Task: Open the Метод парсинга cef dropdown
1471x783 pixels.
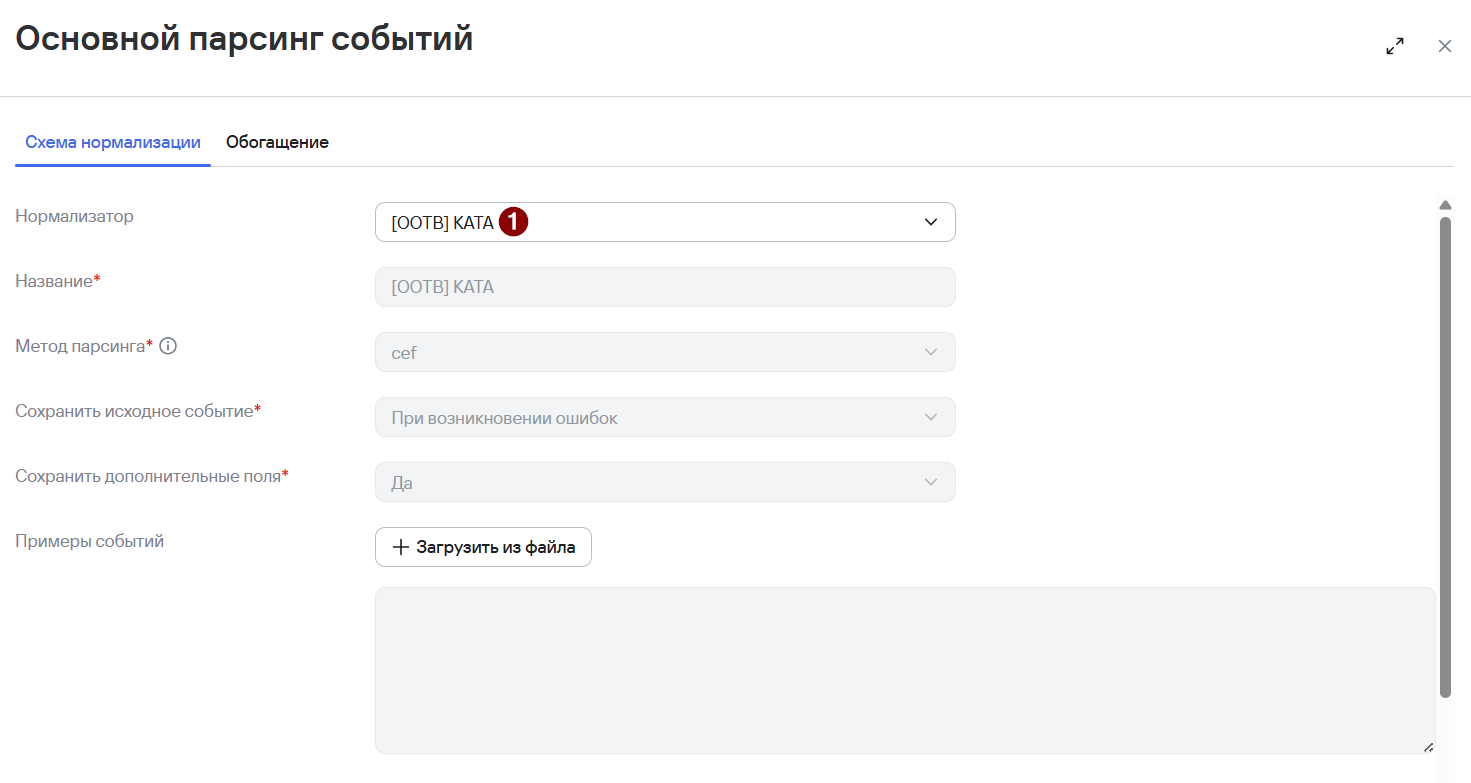Action: (x=665, y=352)
